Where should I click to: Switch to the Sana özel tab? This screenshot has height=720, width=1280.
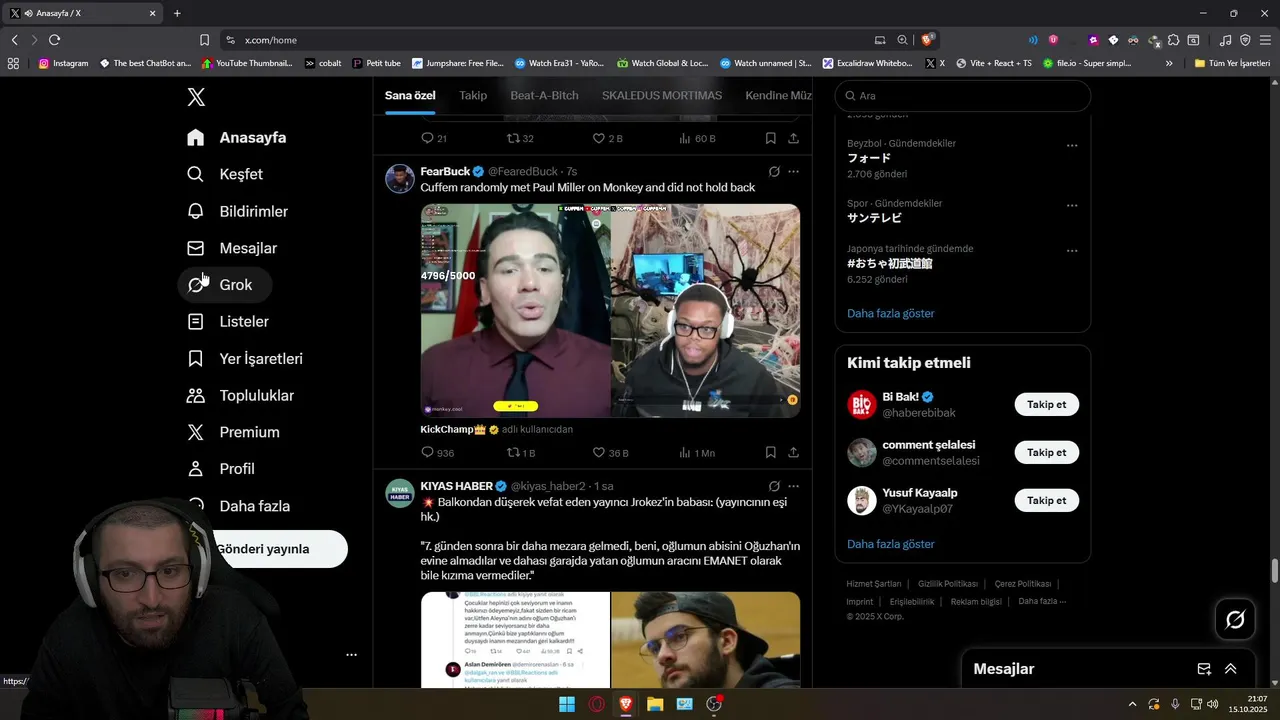tap(410, 95)
